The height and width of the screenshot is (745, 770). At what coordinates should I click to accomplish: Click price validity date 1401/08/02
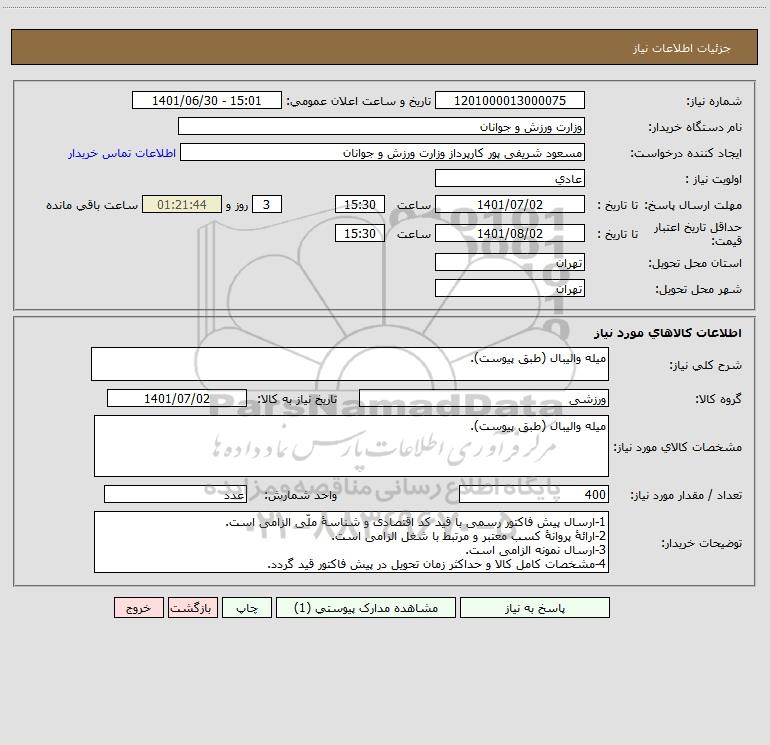510,233
